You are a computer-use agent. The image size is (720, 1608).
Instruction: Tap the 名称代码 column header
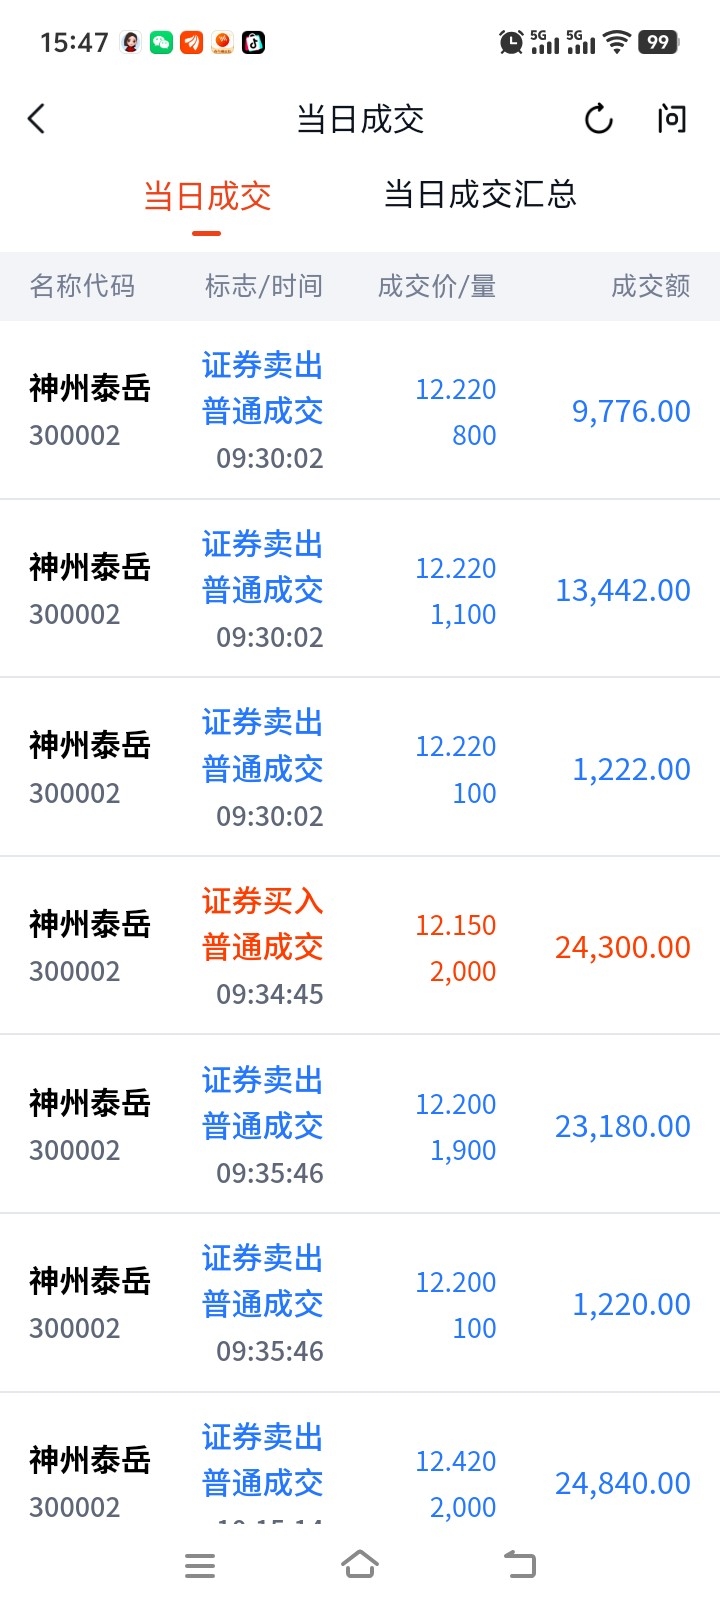pyautogui.click(x=82, y=286)
